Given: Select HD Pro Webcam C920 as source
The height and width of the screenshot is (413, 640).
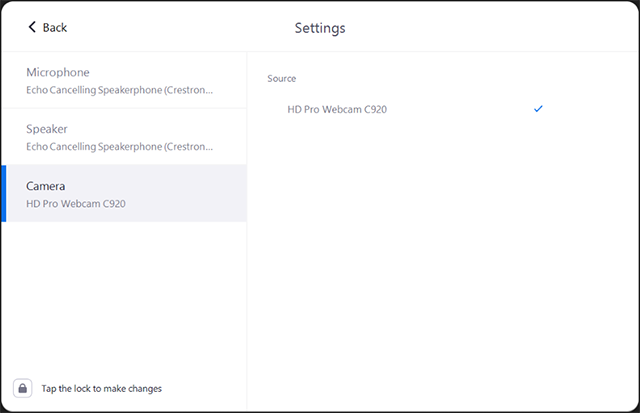Looking at the screenshot, I should pos(337,109).
